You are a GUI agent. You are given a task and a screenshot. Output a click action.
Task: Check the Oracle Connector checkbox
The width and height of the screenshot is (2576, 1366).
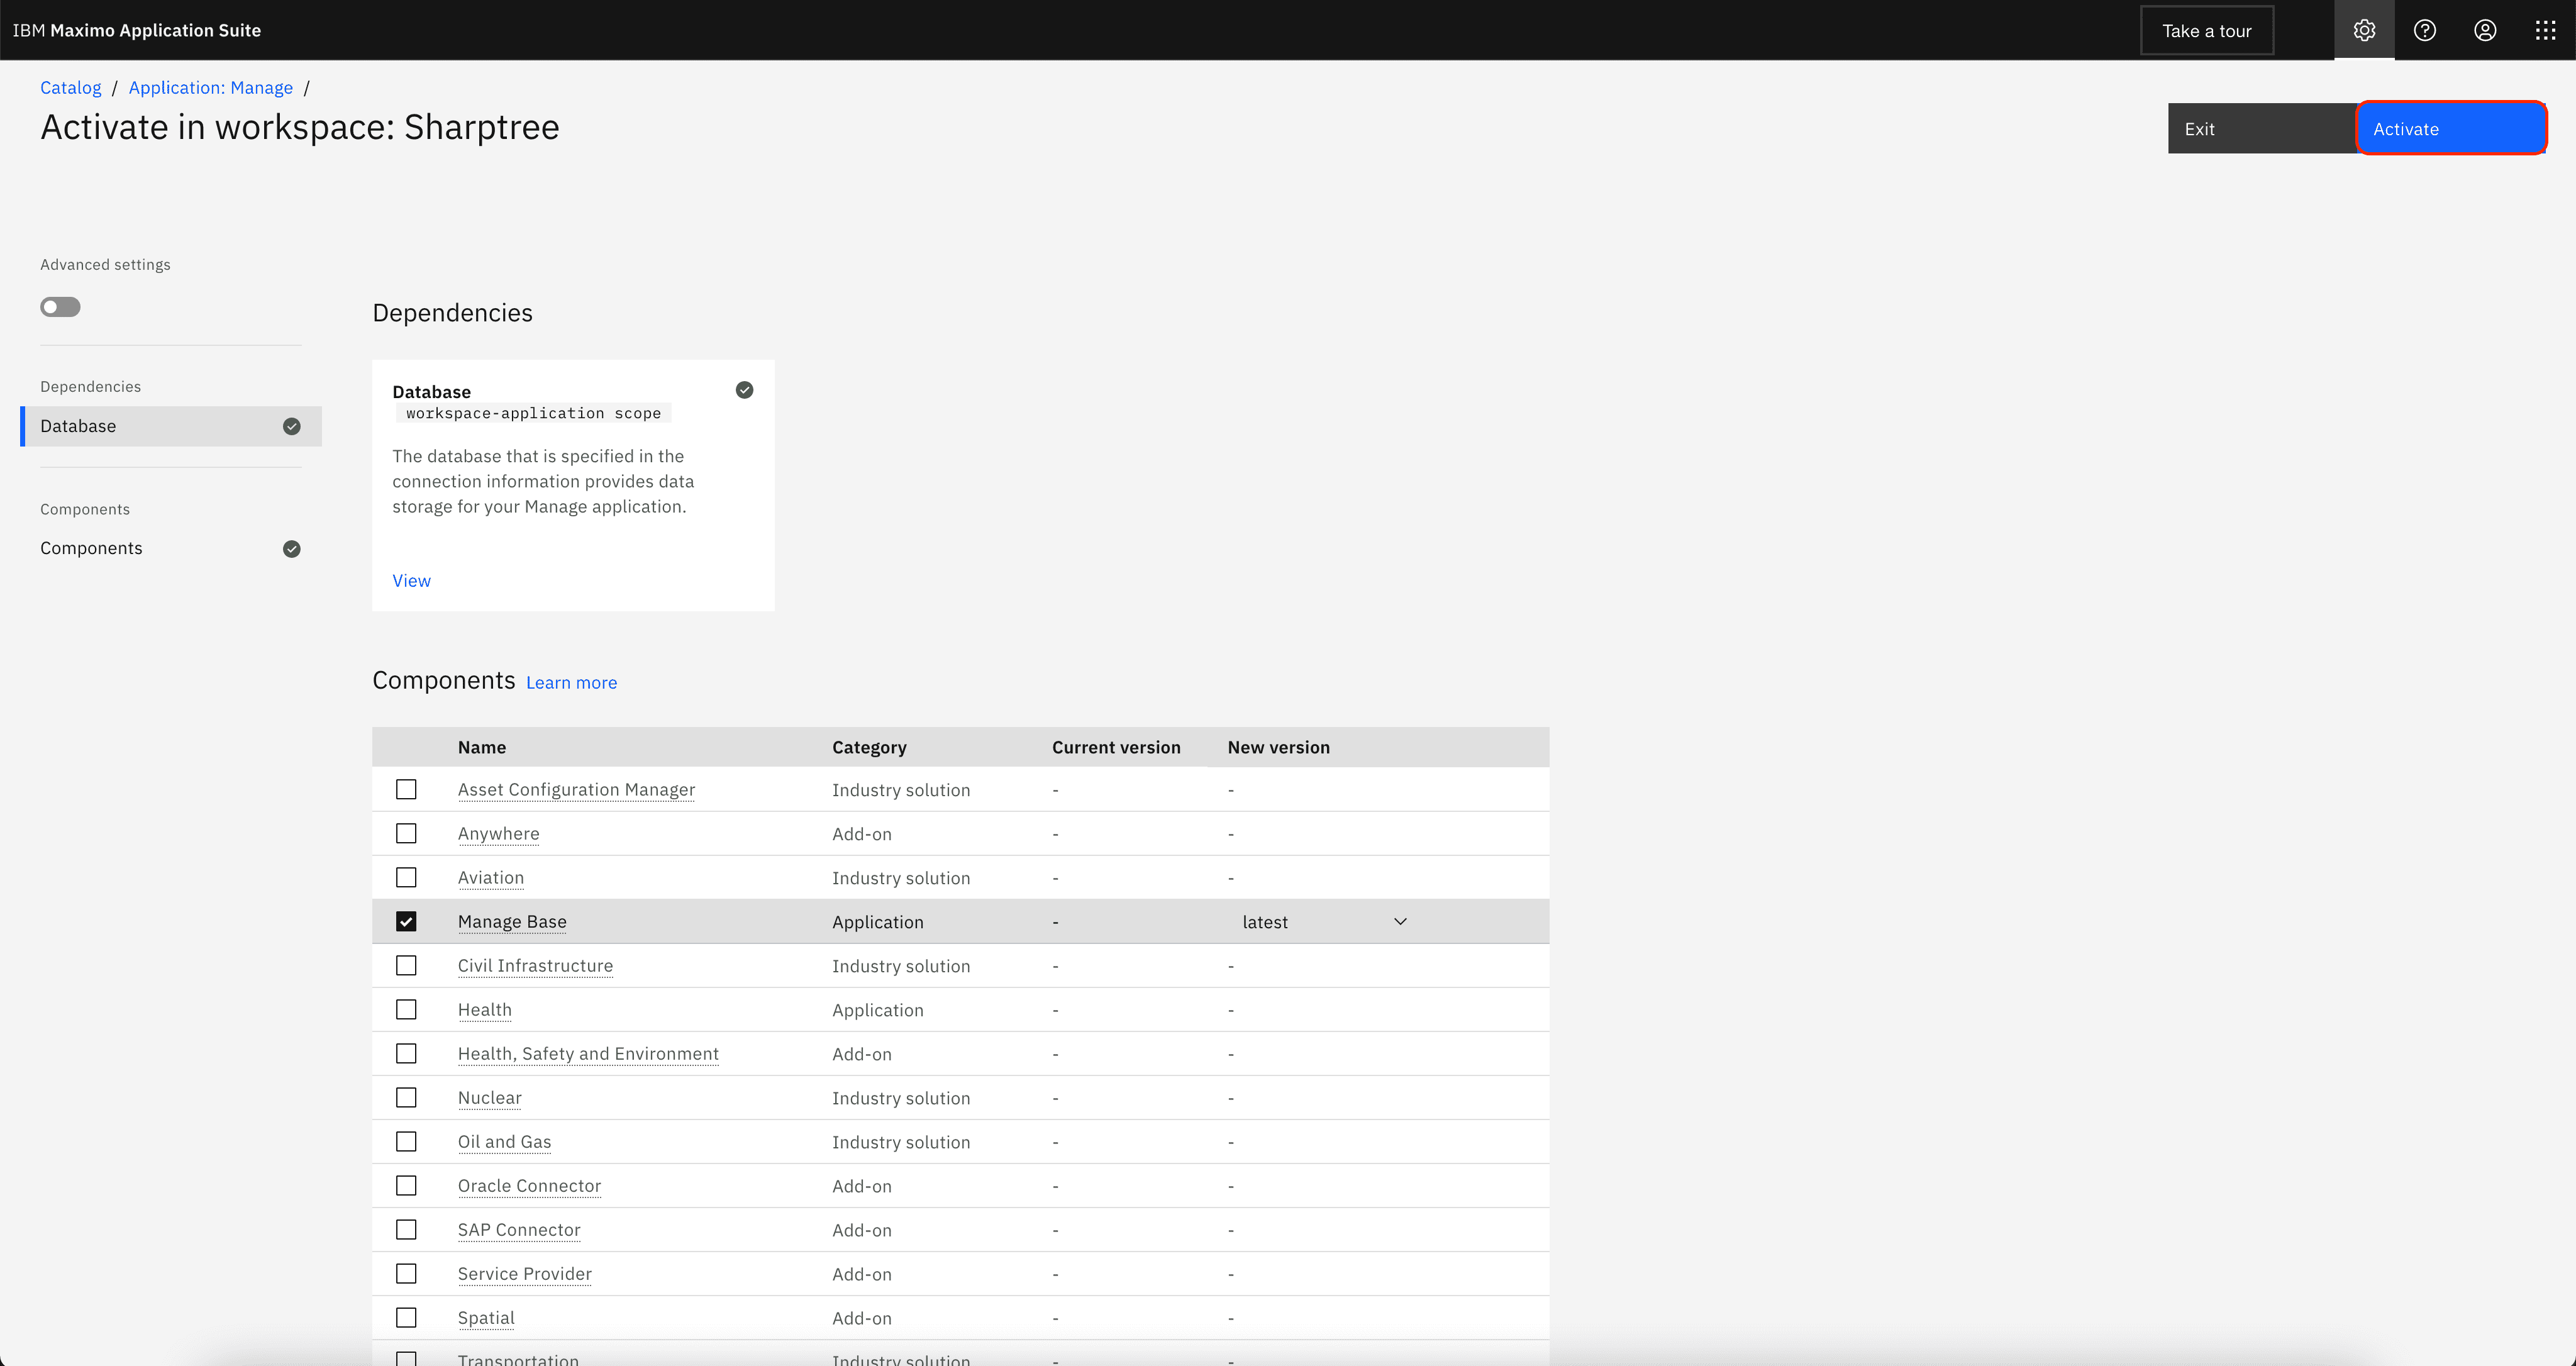406,1186
